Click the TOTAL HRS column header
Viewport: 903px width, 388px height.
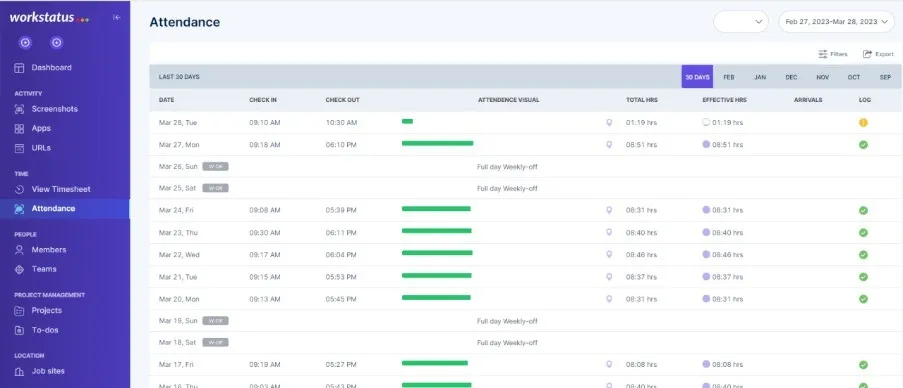pyautogui.click(x=642, y=100)
